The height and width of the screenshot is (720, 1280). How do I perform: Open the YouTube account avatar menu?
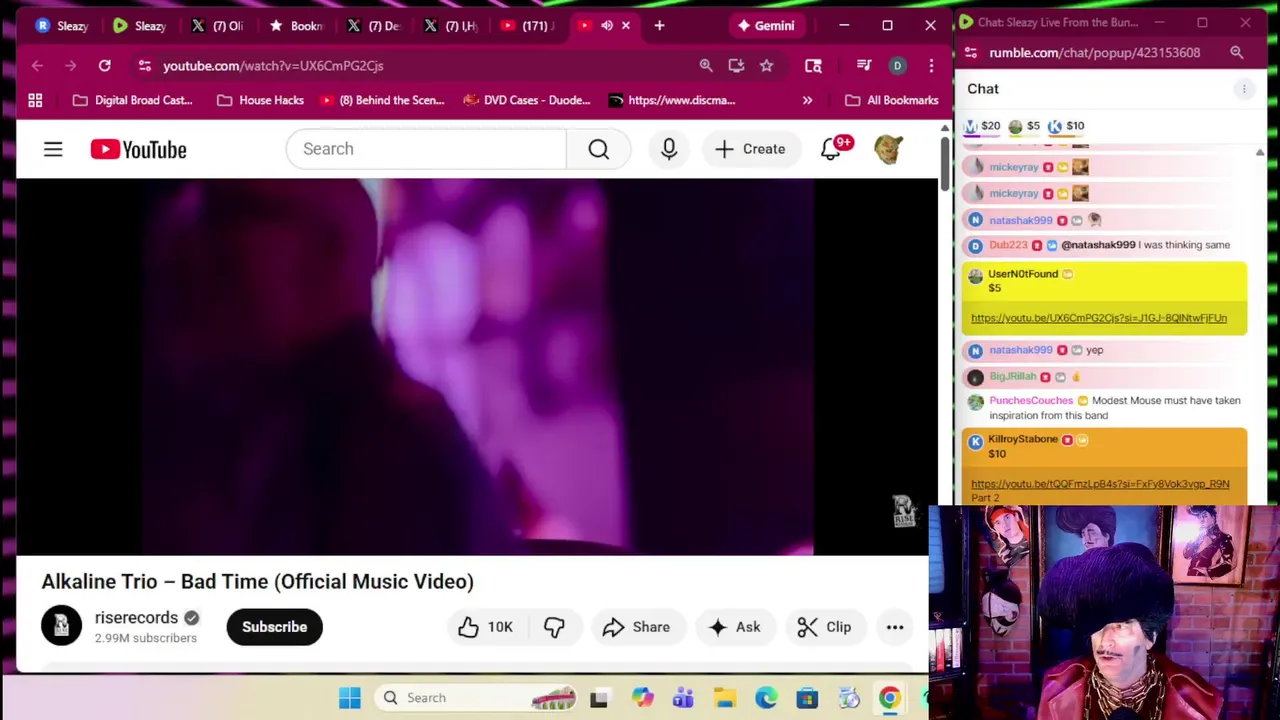pyautogui.click(x=888, y=149)
